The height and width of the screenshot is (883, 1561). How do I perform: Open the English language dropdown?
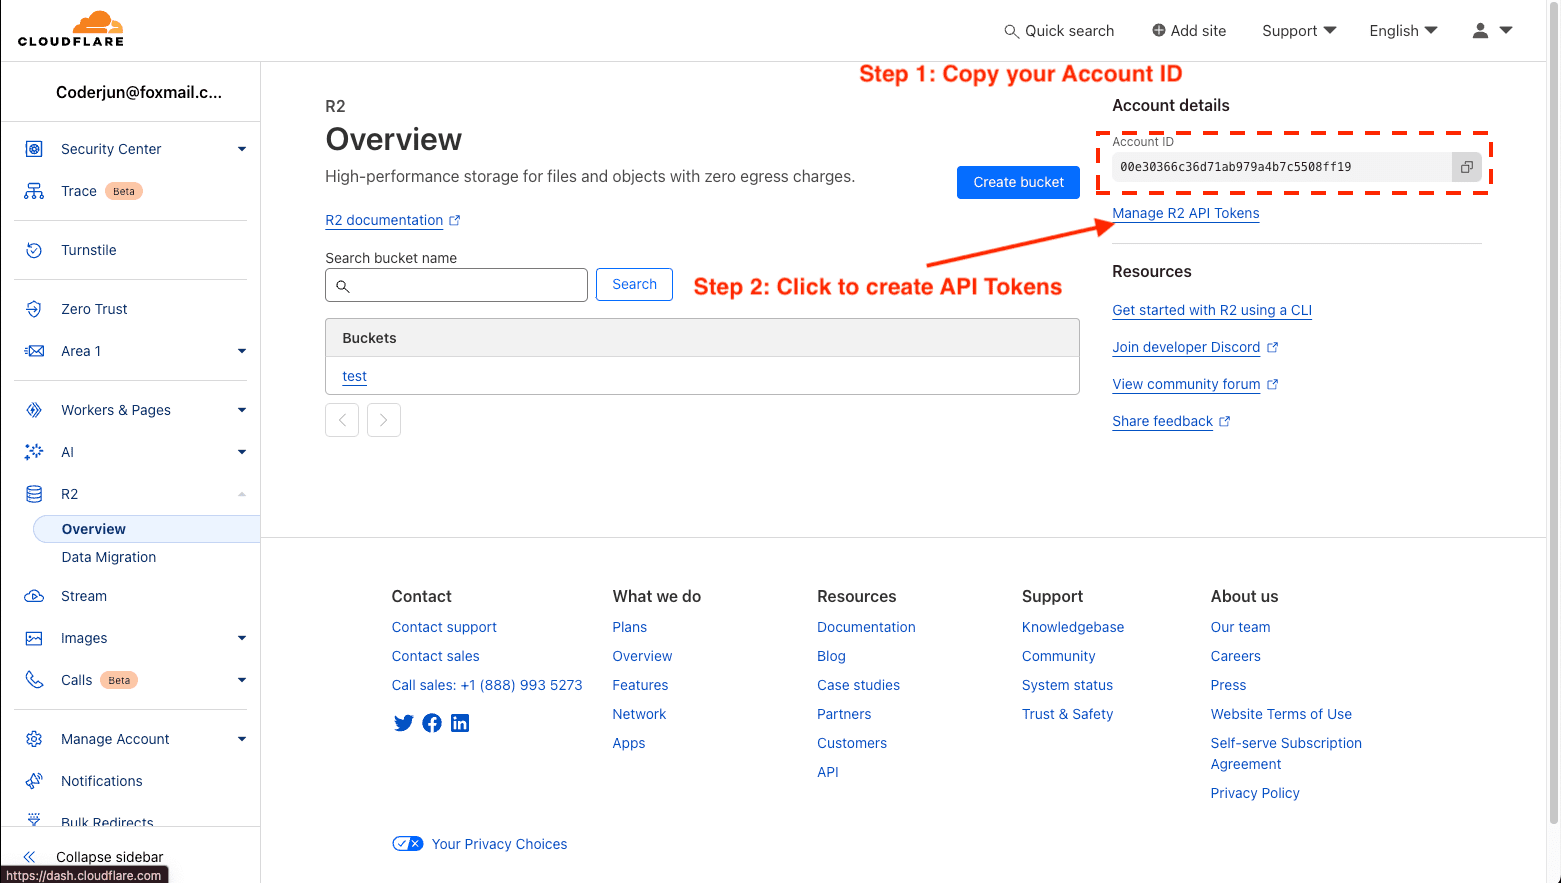pos(1403,31)
